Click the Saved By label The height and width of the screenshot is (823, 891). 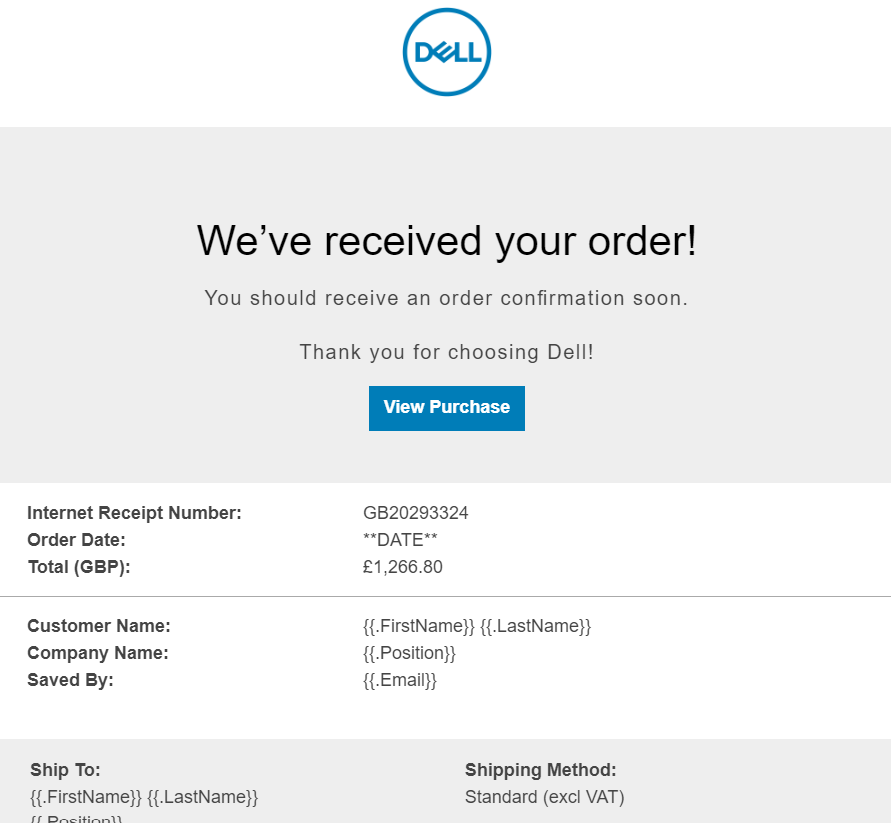click(70, 680)
